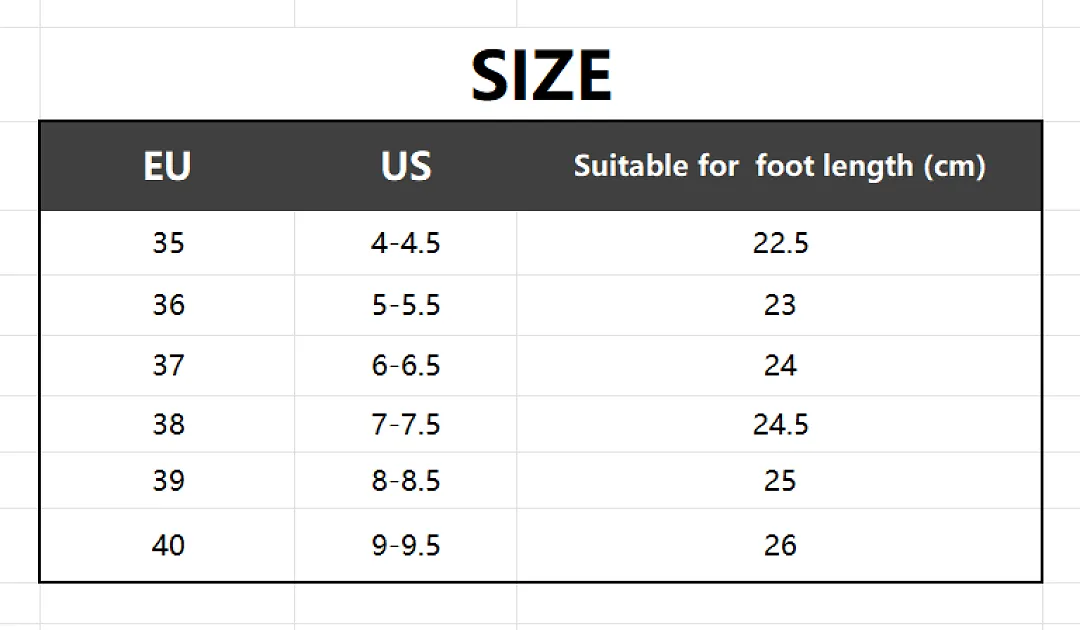Click the foot length 24 cell

pyautogui.click(x=780, y=366)
